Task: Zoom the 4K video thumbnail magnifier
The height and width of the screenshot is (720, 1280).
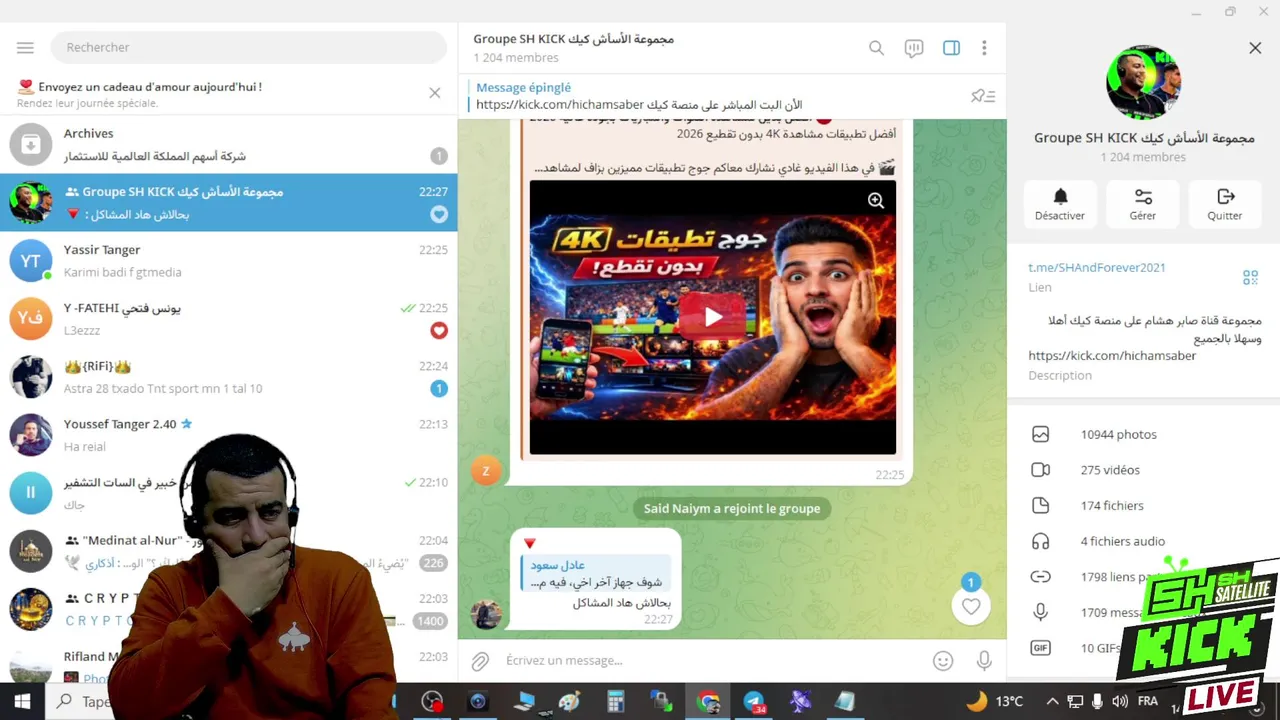Action: 876,200
